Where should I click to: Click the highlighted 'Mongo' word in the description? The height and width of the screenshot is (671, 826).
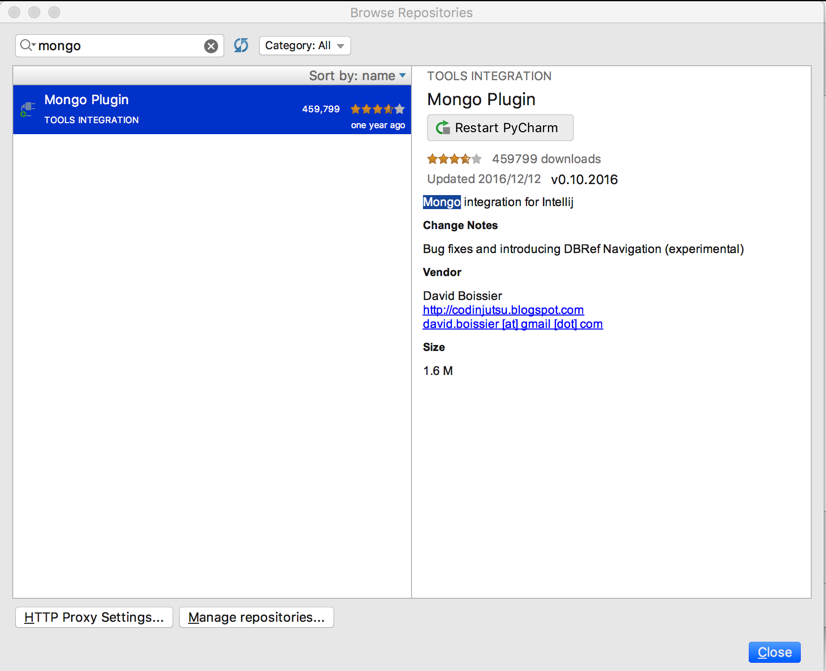click(x=441, y=202)
